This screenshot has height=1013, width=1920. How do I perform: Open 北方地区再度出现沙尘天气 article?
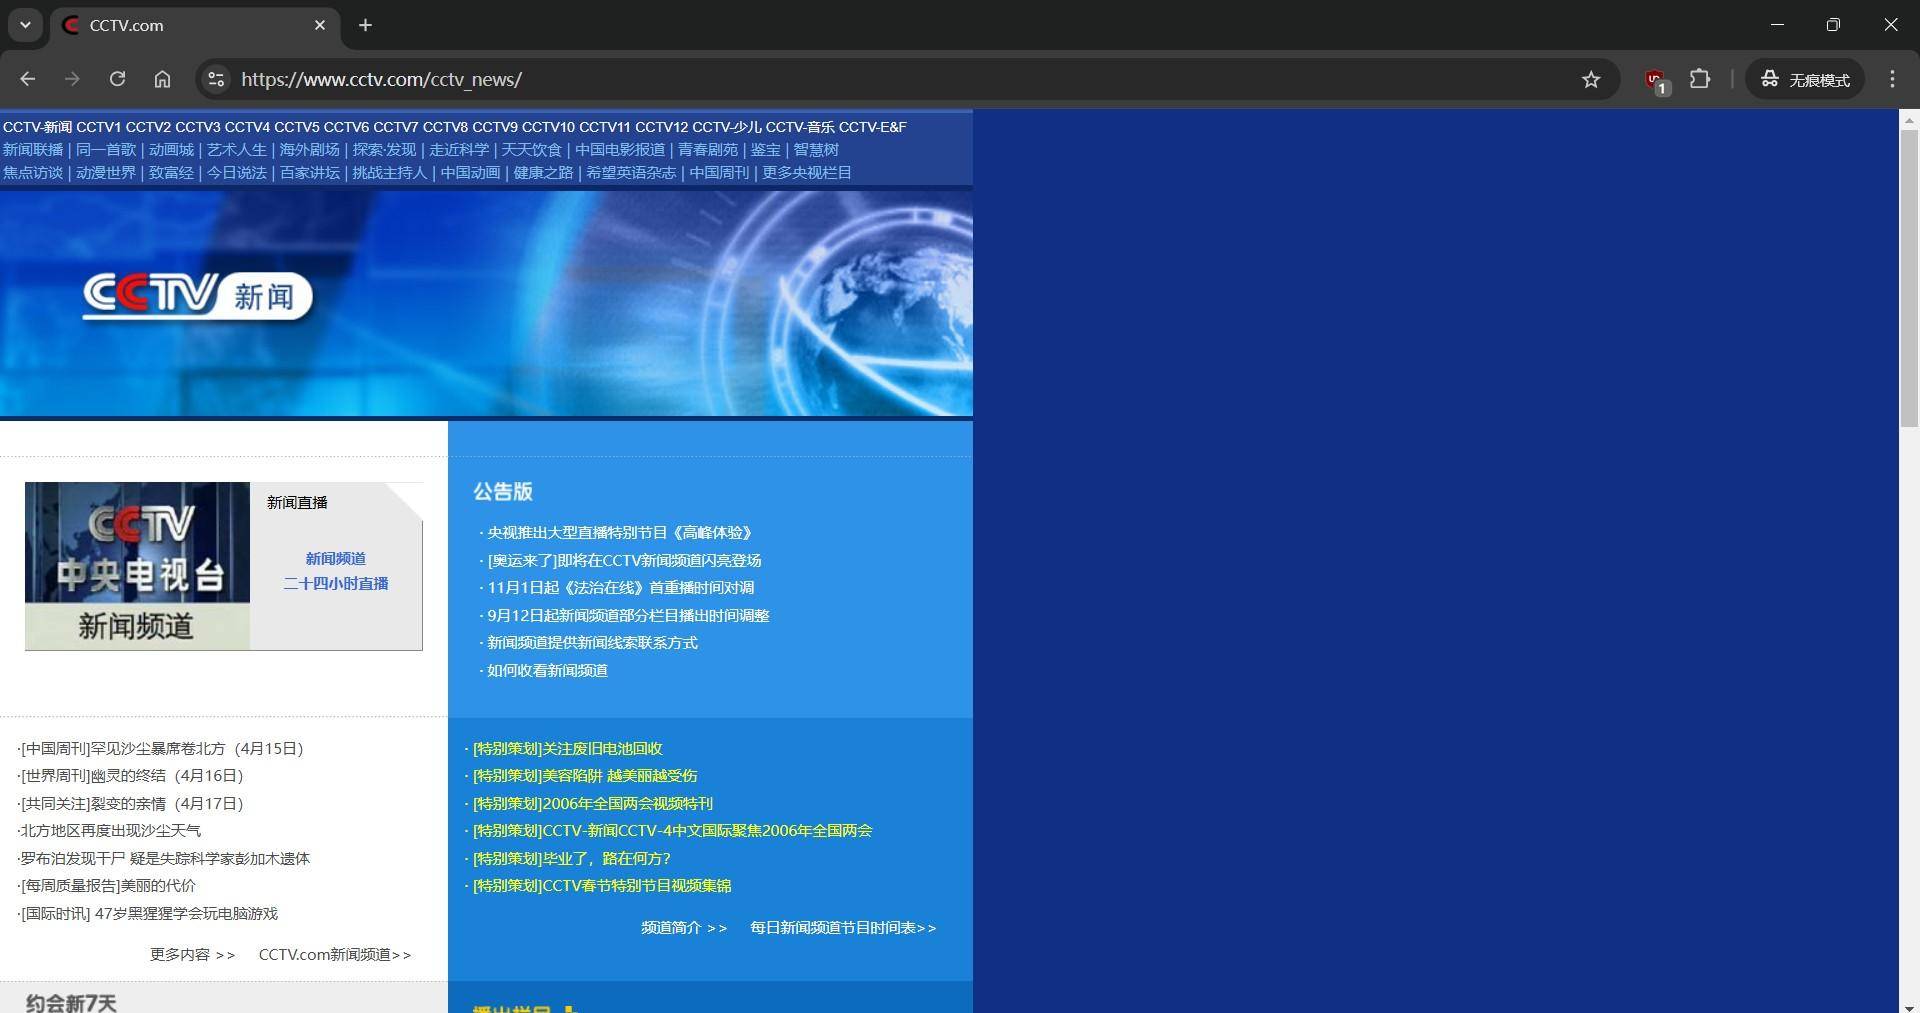110,831
